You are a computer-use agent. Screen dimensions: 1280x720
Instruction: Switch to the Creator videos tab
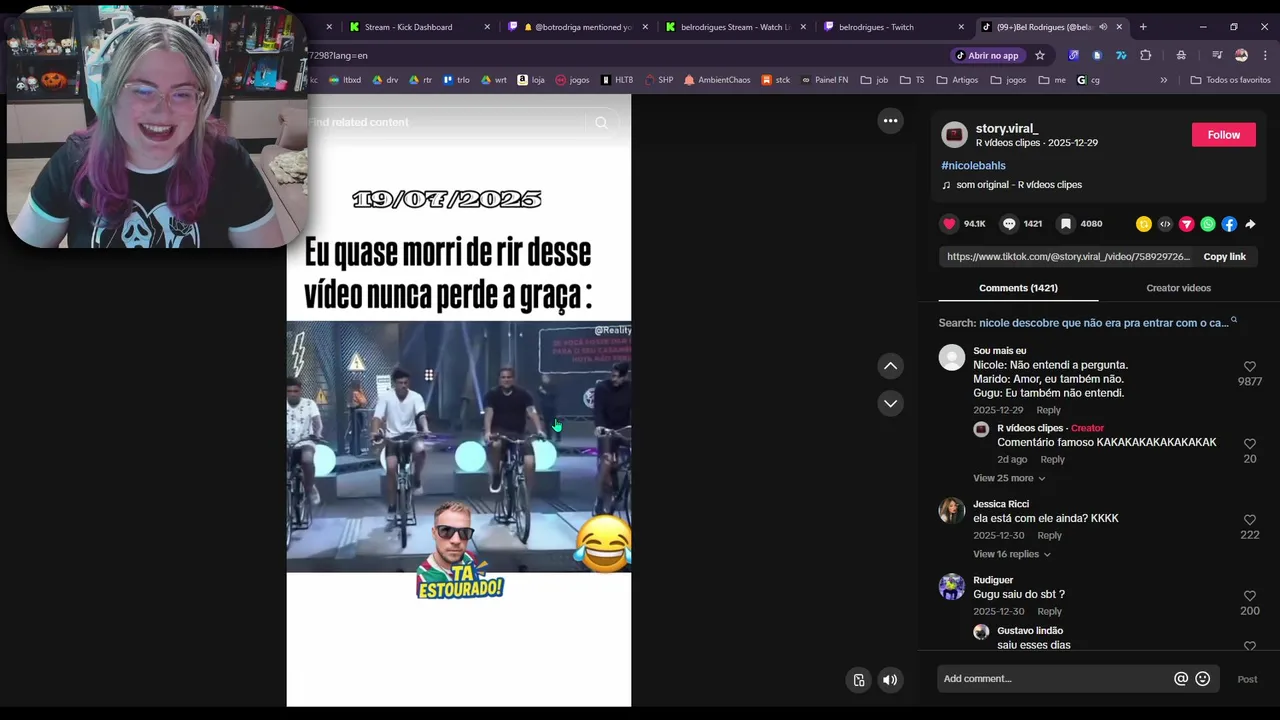(1178, 288)
